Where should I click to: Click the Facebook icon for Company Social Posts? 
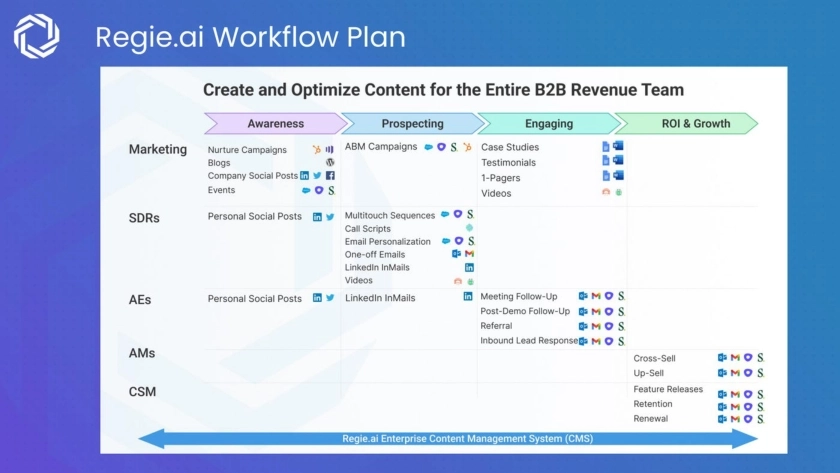[330, 176]
